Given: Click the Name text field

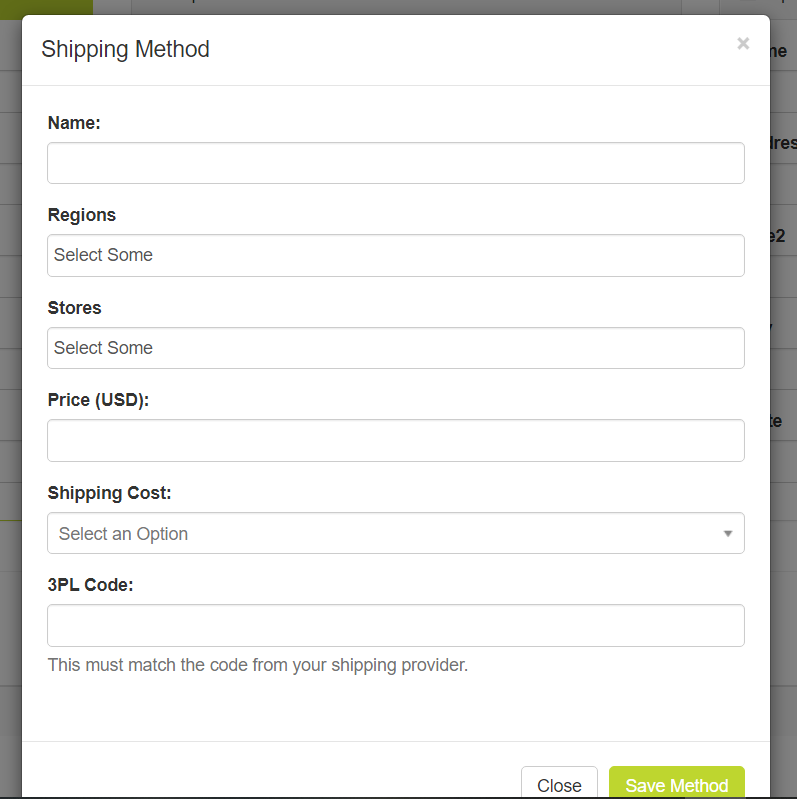Looking at the screenshot, I should point(395,163).
